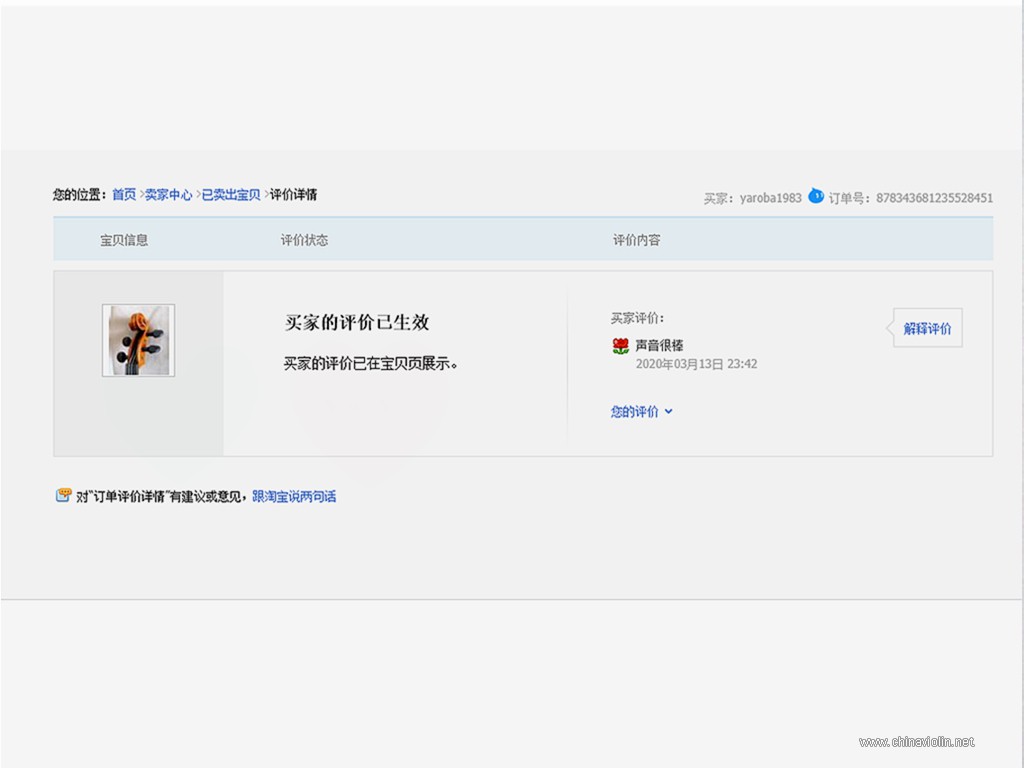Image resolution: width=1024 pixels, height=768 pixels.
Task: Open 卖家中心 breadcrumb link
Action: coord(168,195)
